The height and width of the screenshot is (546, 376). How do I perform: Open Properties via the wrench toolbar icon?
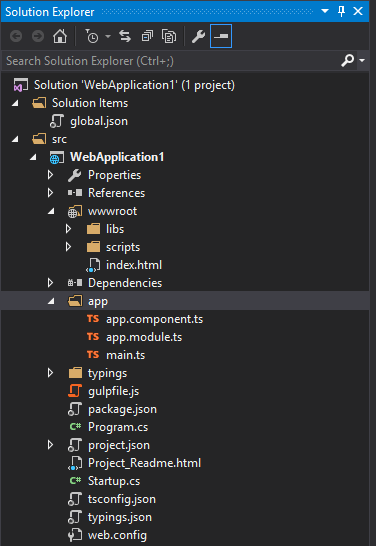tap(198, 36)
